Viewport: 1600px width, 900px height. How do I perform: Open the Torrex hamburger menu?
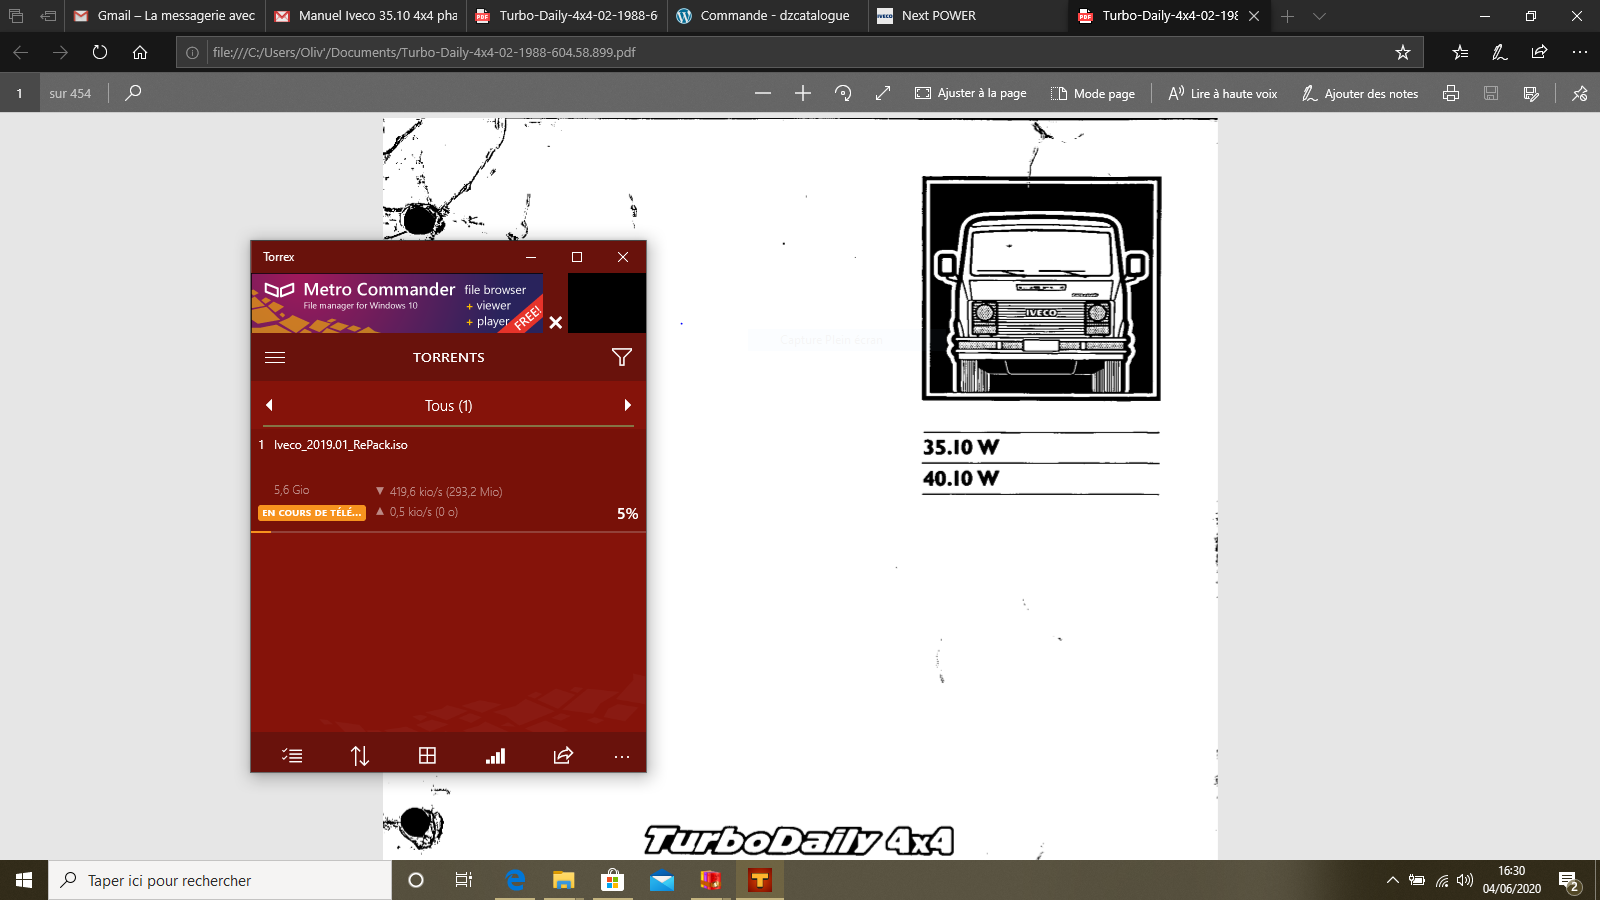[275, 357]
